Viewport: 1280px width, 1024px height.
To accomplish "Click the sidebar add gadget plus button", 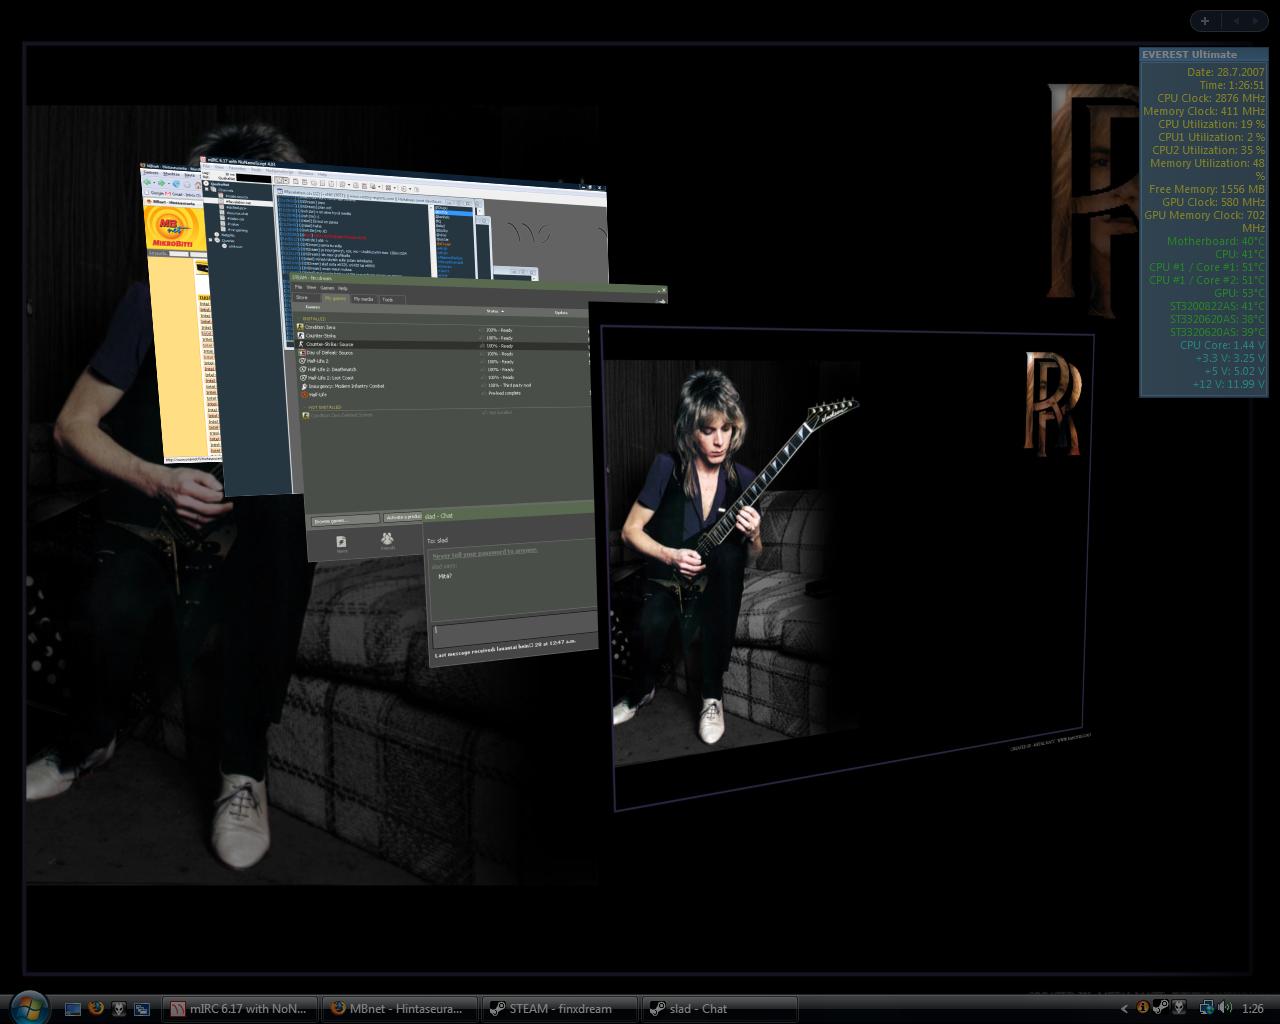I will pos(1205,20).
